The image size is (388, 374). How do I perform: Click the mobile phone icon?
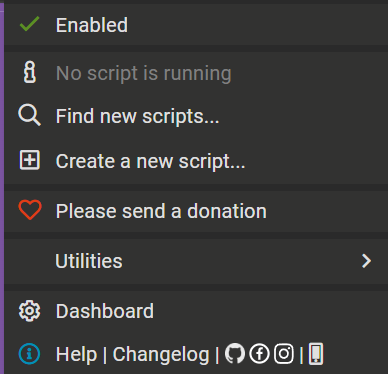pos(316,354)
